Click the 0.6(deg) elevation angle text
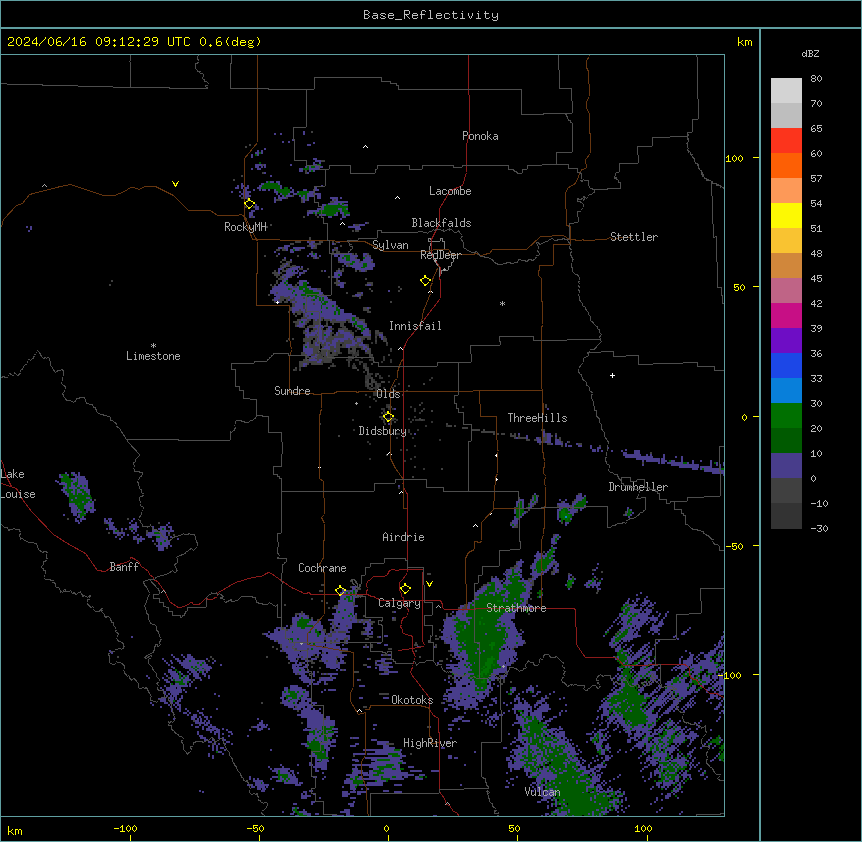The image size is (862, 842). (x=230, y=42)
